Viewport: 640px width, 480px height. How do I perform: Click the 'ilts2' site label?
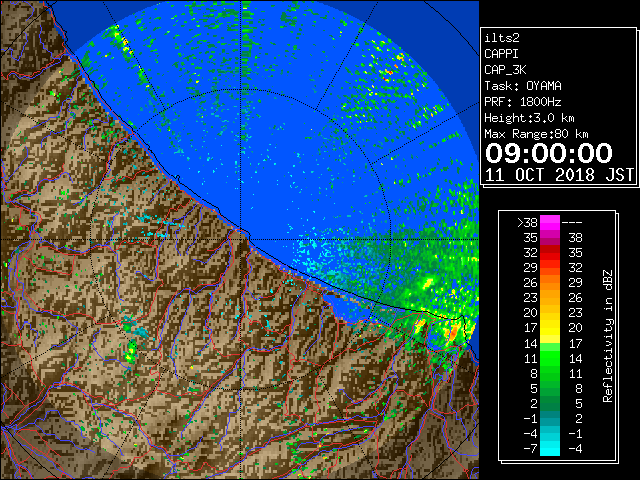pos(502,38)
